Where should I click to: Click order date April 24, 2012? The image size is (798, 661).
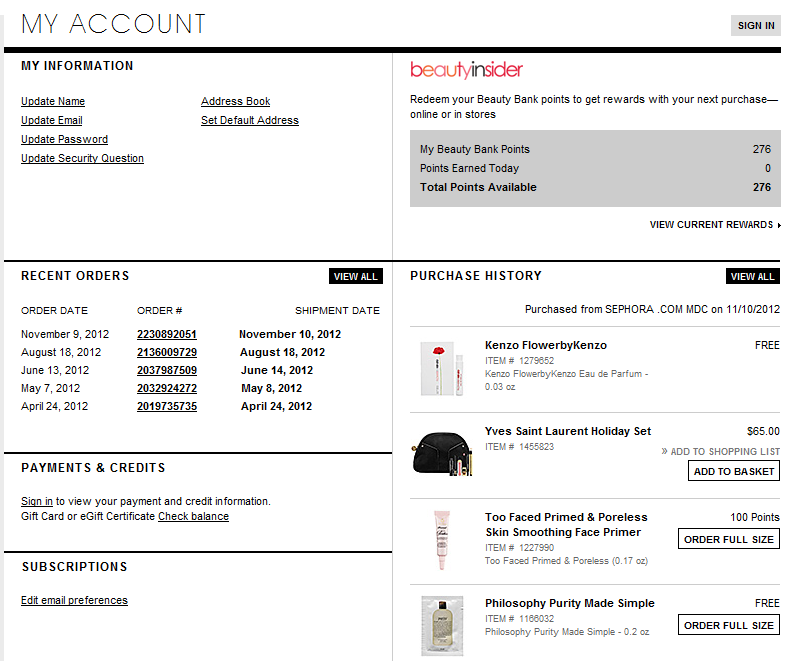(54, 406)
